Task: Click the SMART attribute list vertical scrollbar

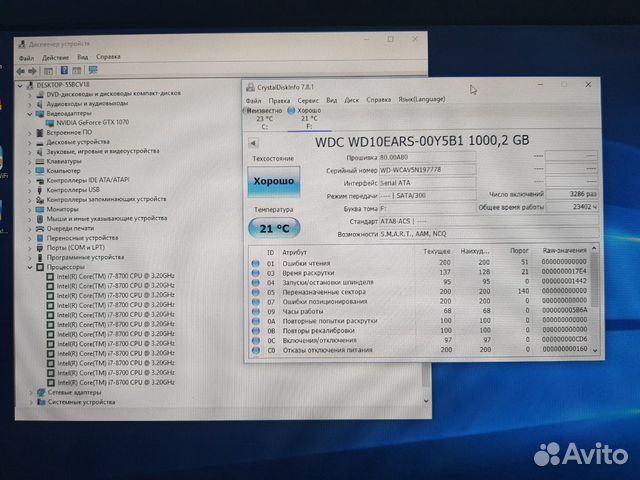Action: pyautogui.click(x=595, y=298)
